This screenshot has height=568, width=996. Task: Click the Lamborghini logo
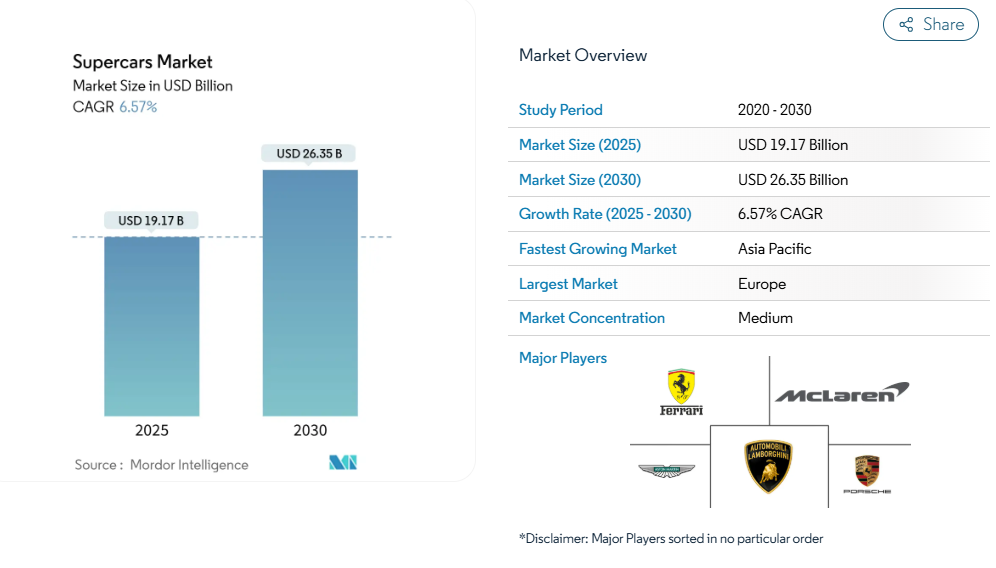point(768,466)
